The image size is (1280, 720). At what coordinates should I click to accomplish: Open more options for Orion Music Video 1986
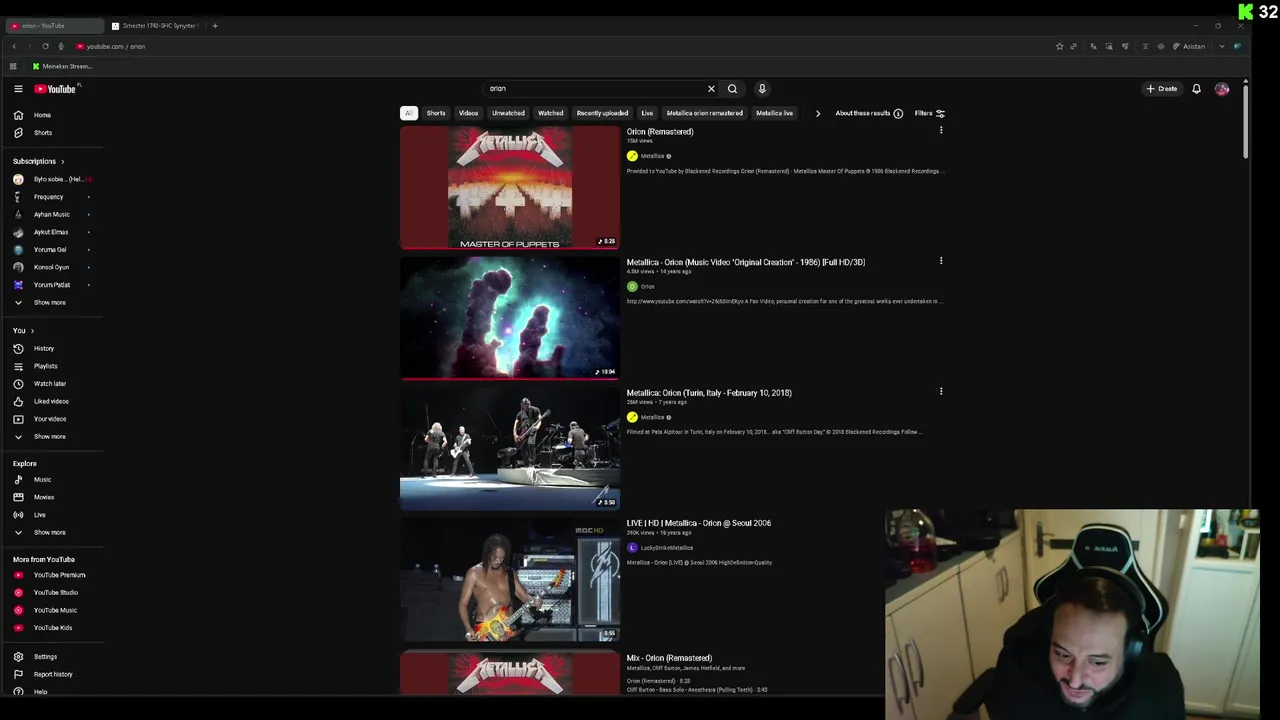pos(941,262)
